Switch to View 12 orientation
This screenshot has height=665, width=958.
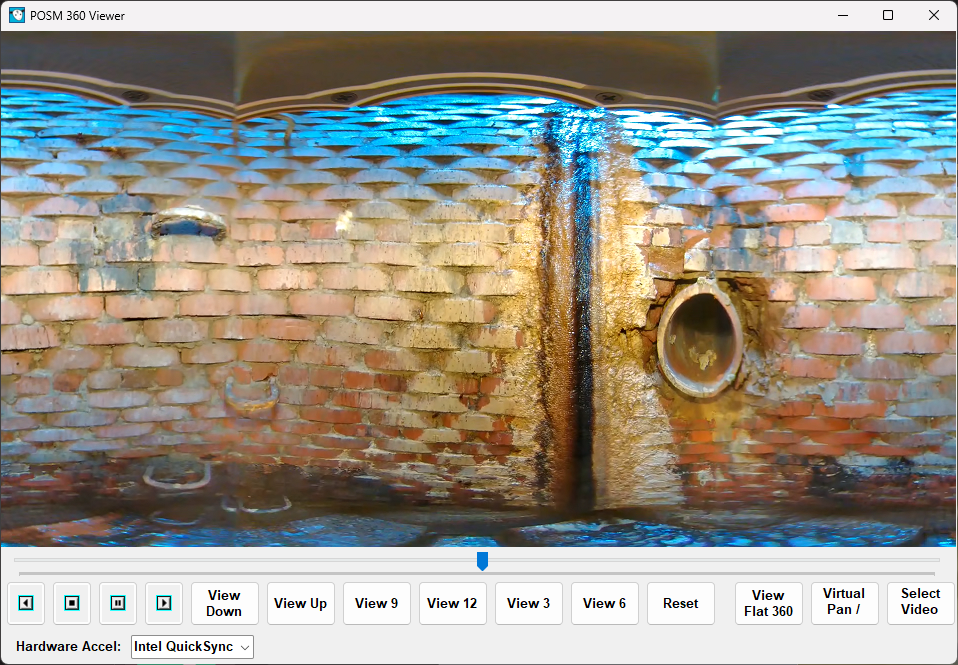coord(452,603)
